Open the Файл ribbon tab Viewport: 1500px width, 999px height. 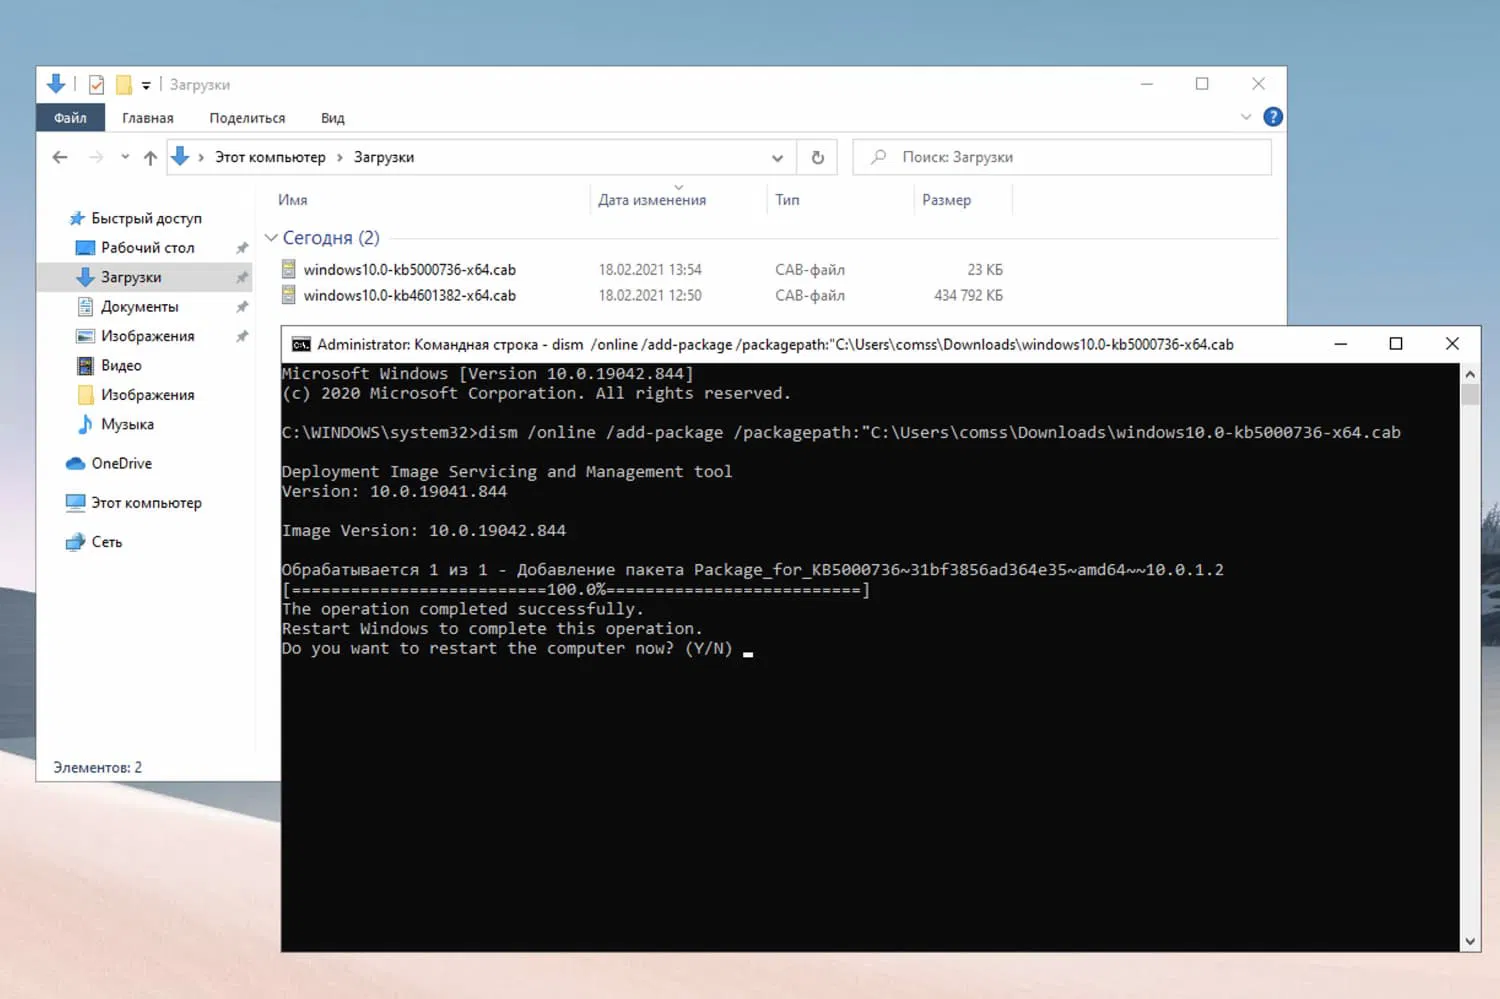[70, 118]
